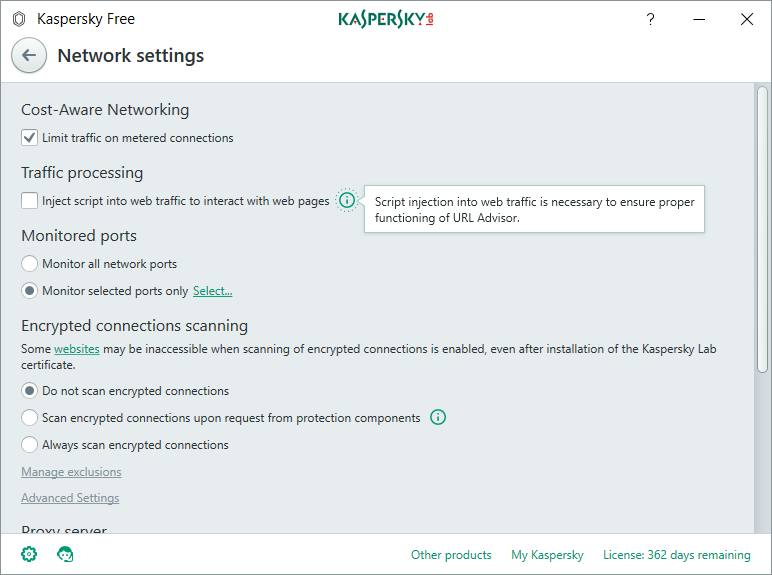The height and width of the screenshot is (575, 772).
Task: Open My Kaspersky link
Action: 547,555
